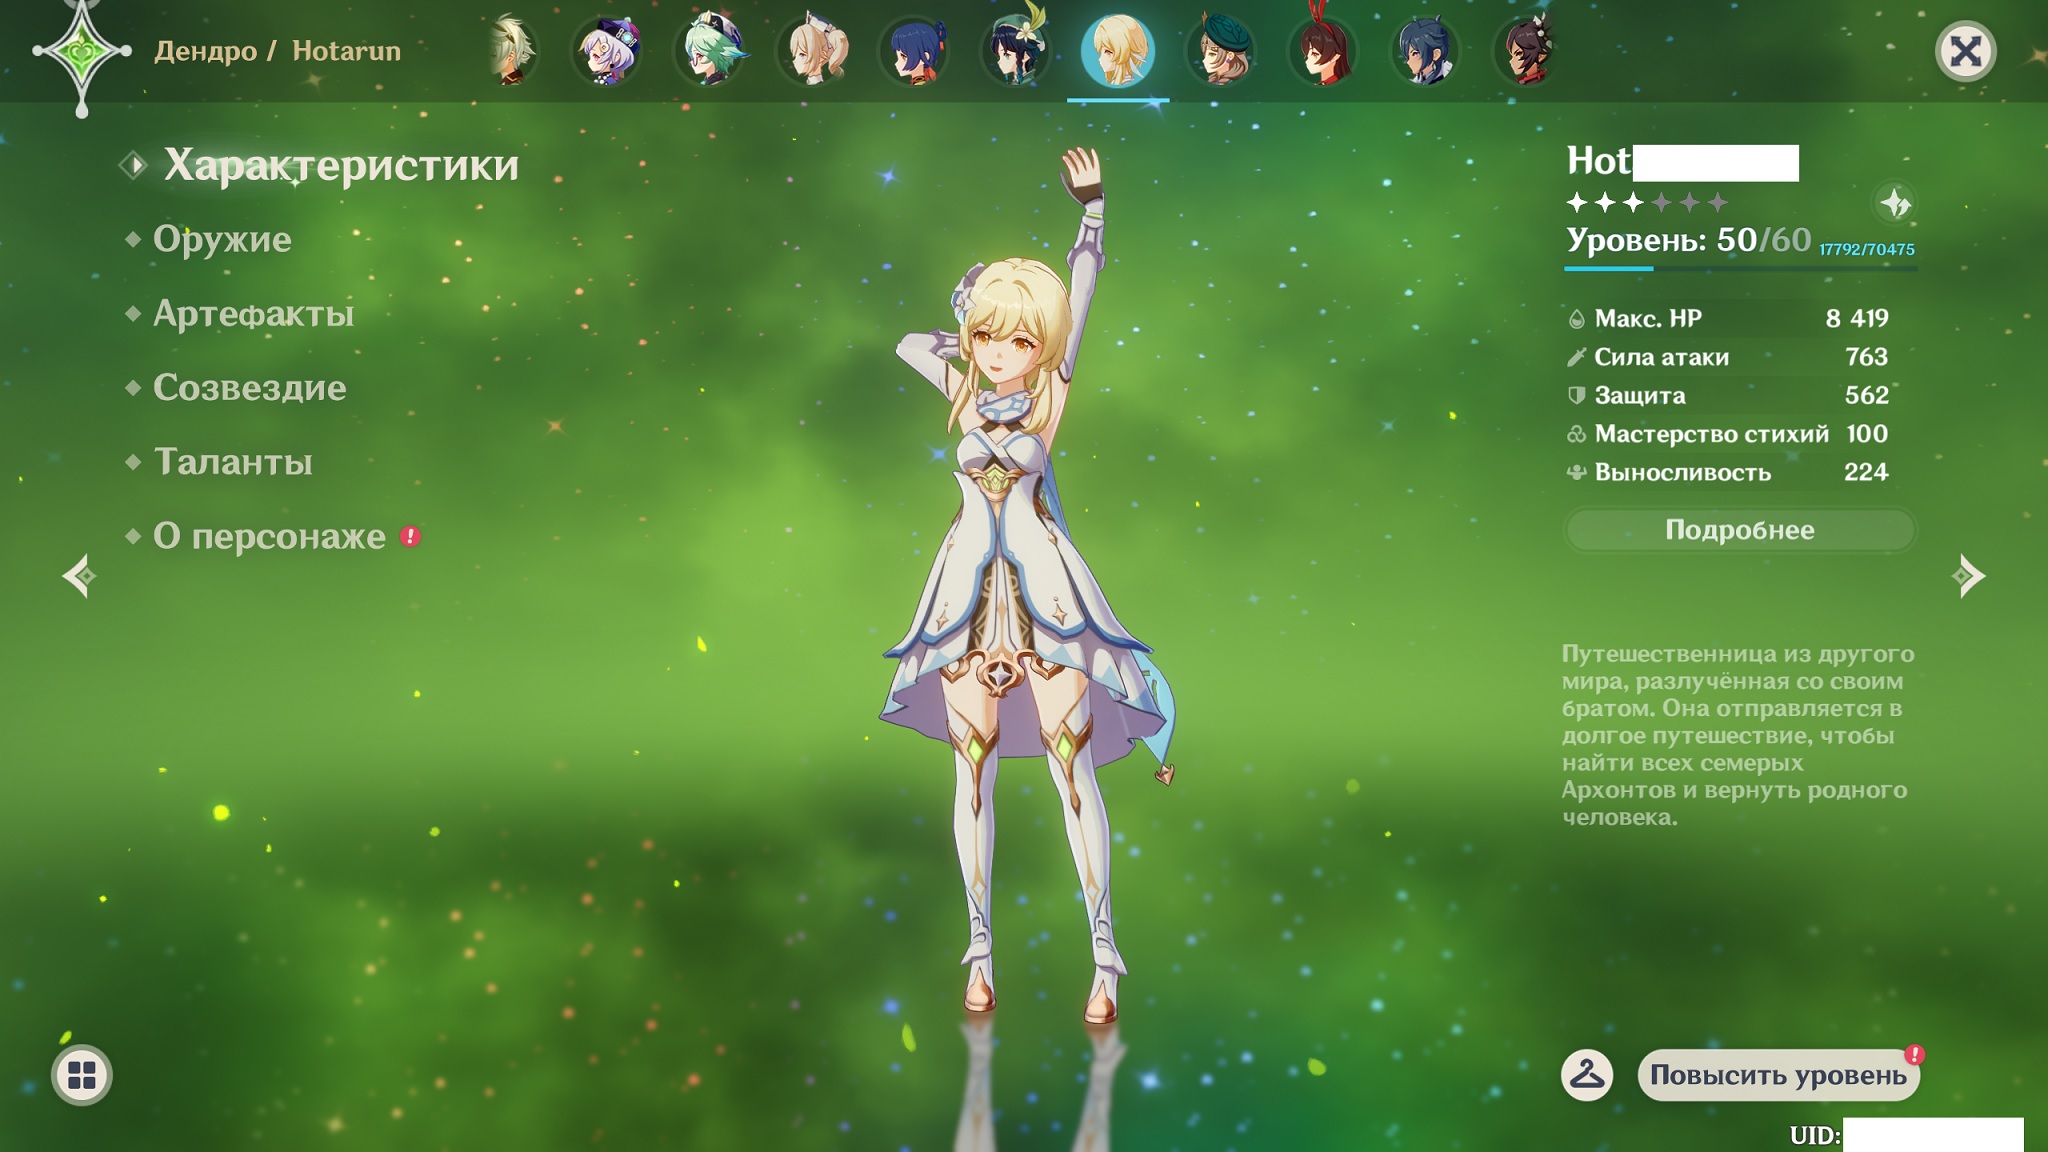
Task: Open the dressing room hanger icon
Action: (1587, 1076)
